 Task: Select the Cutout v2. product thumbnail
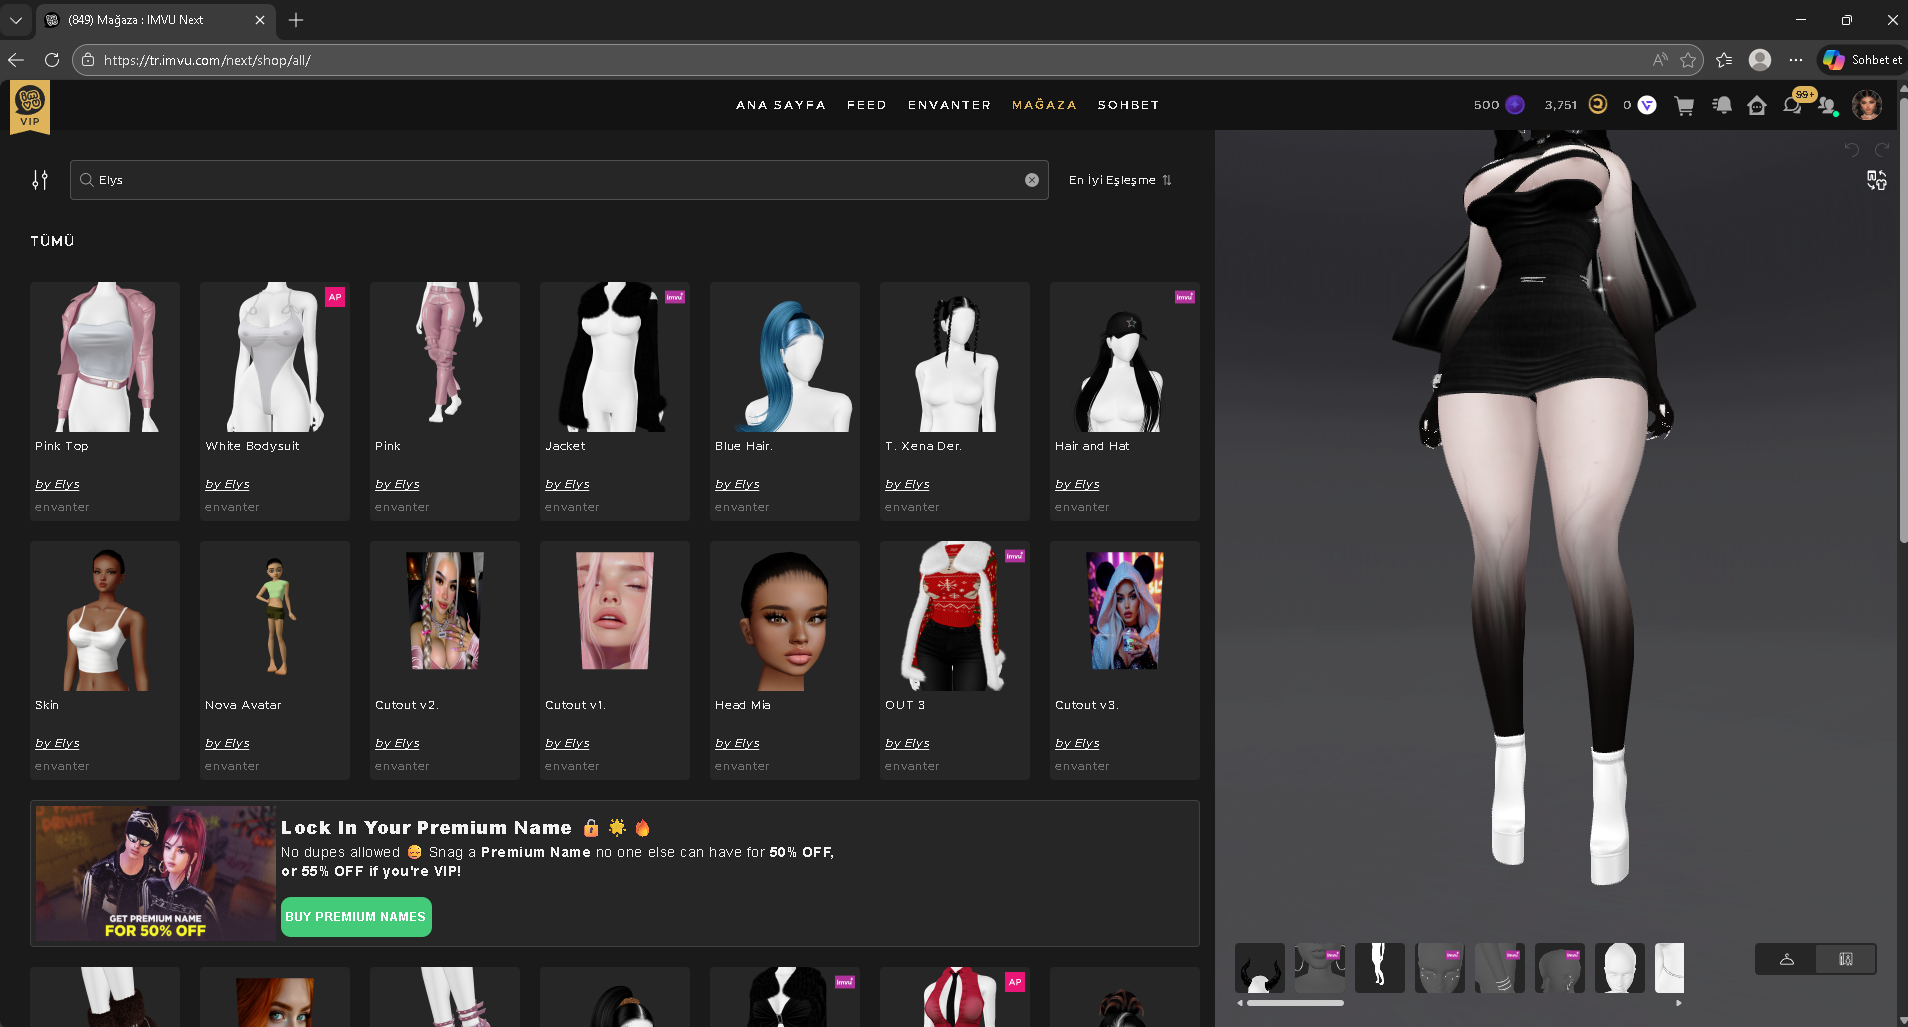[445, 616]
